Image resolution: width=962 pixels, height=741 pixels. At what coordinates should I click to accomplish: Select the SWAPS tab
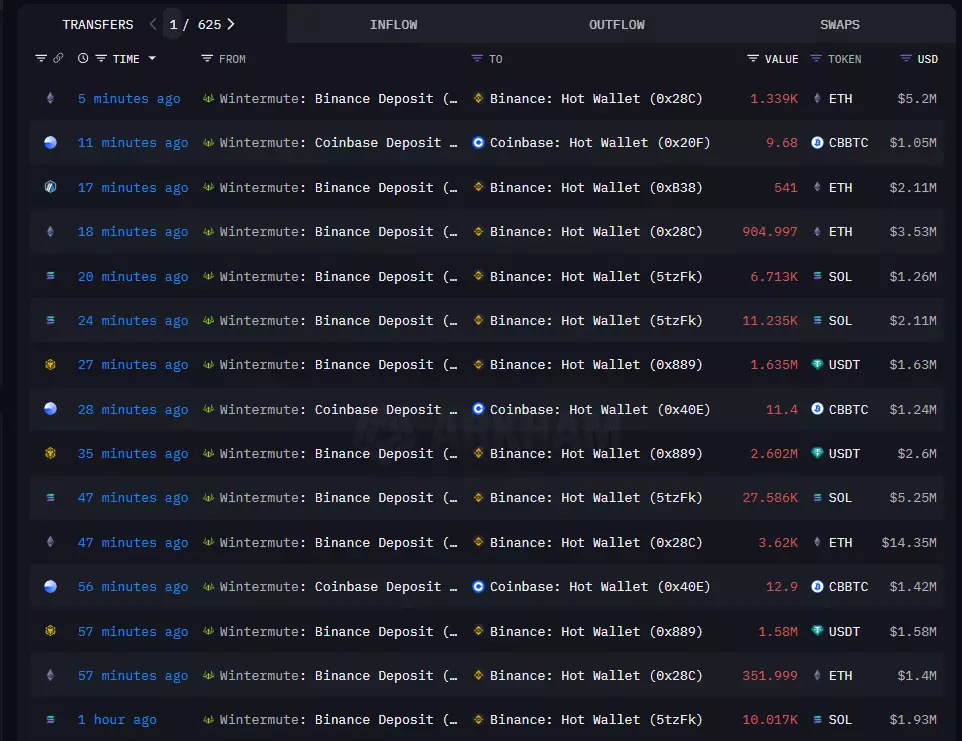(839, 24)
